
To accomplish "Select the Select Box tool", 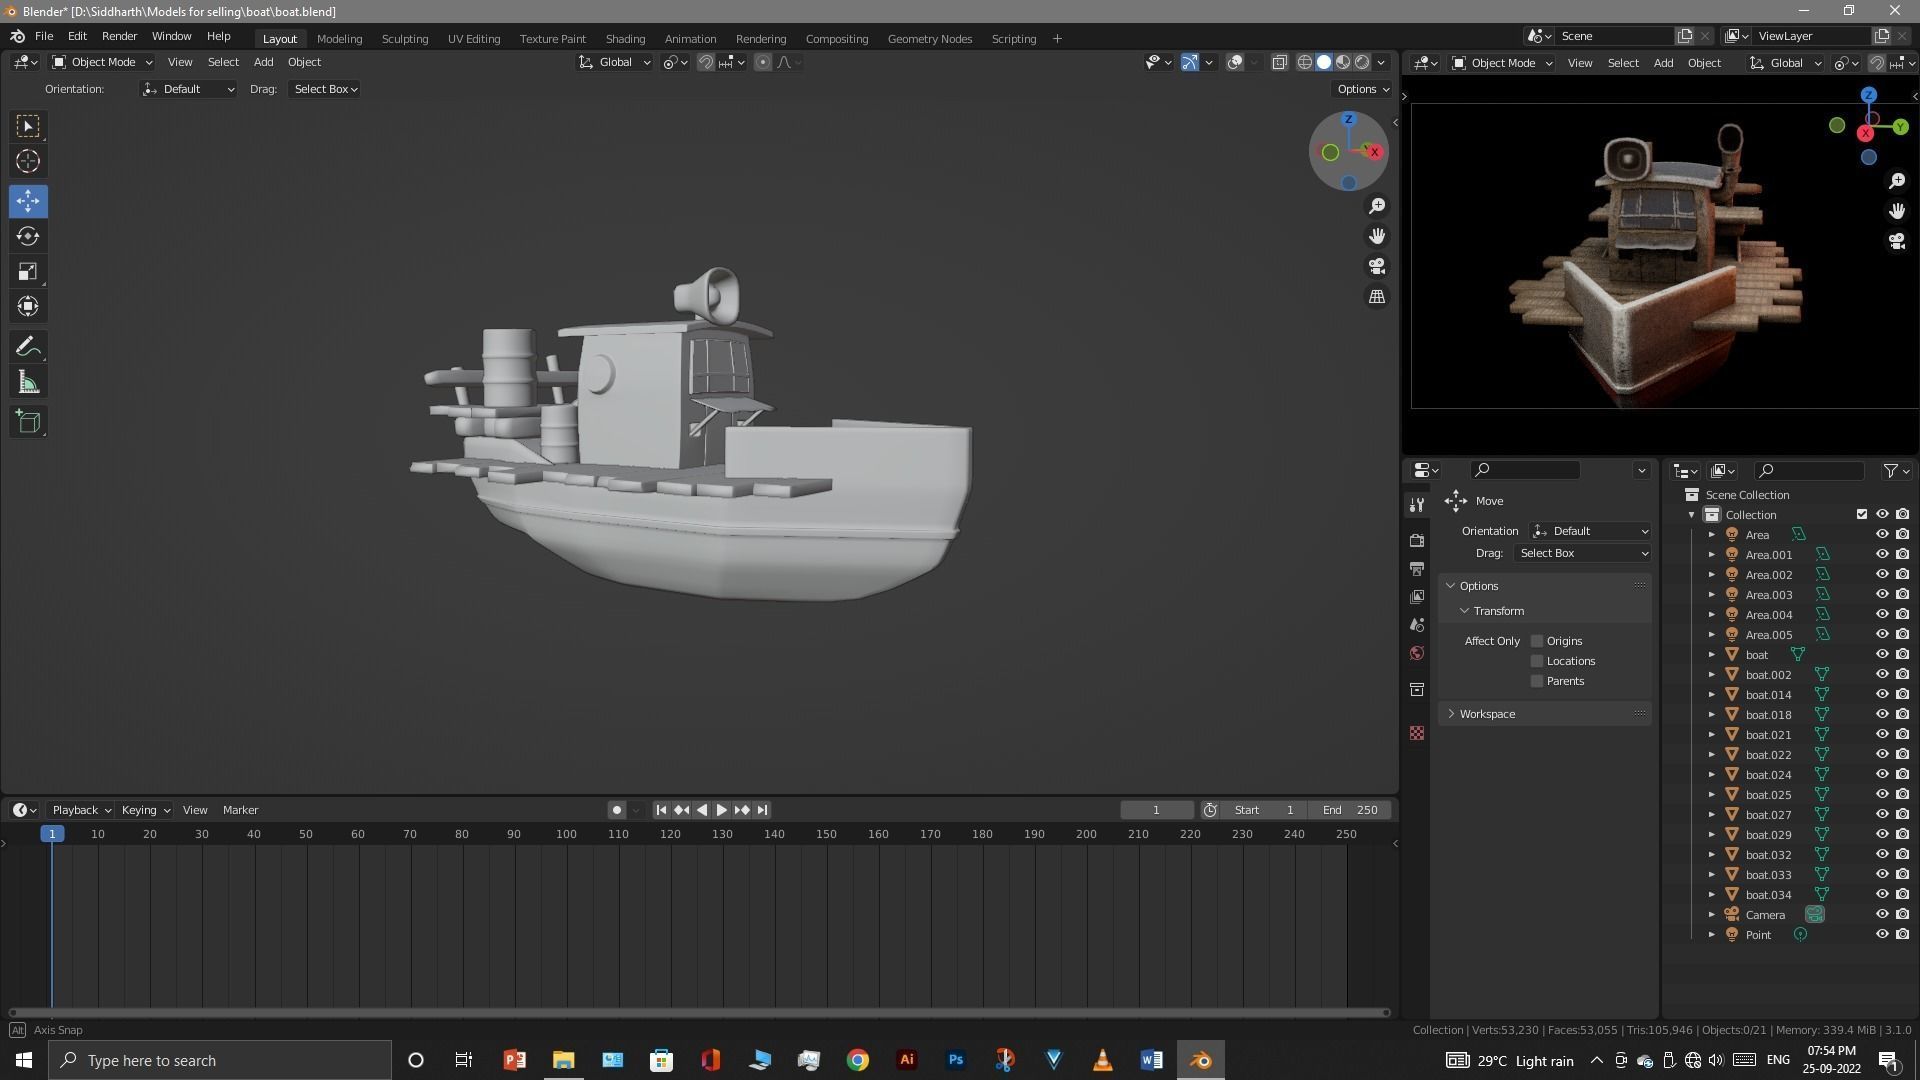I will click(x=28, y=126).
